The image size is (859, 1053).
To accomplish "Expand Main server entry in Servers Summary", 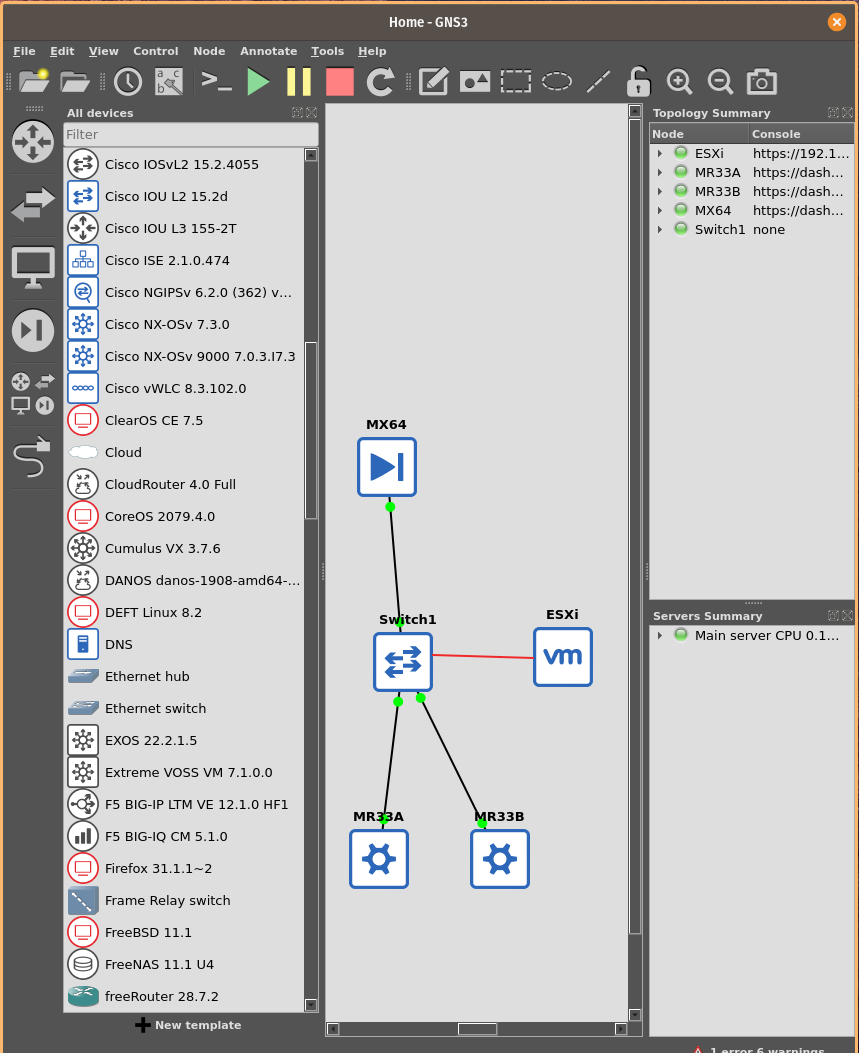I will click(660, 636).
